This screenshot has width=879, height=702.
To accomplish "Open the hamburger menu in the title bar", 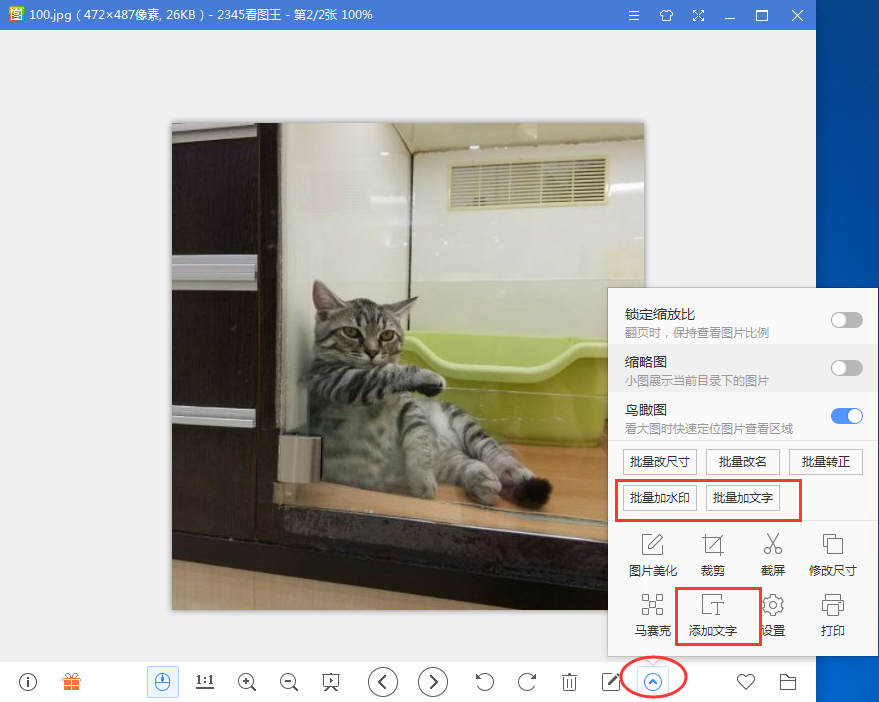I will 634,16.
